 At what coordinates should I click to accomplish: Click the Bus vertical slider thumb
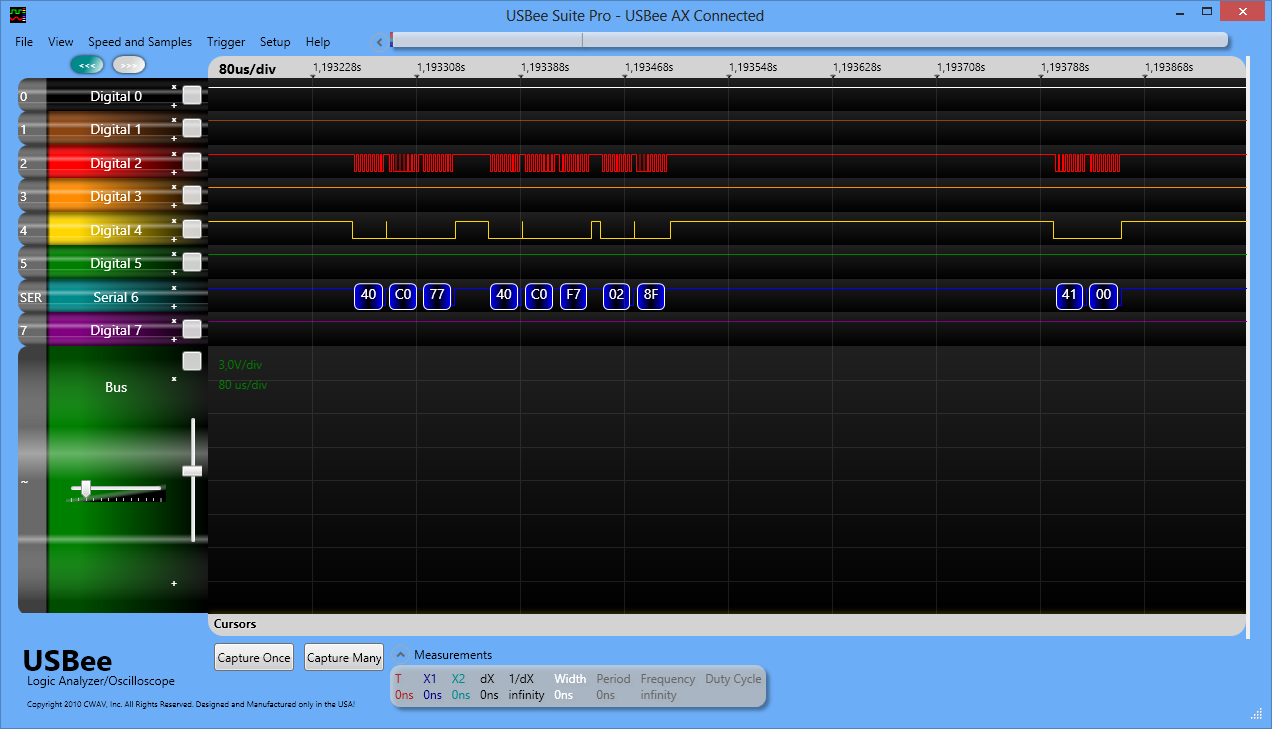point(192,470)
